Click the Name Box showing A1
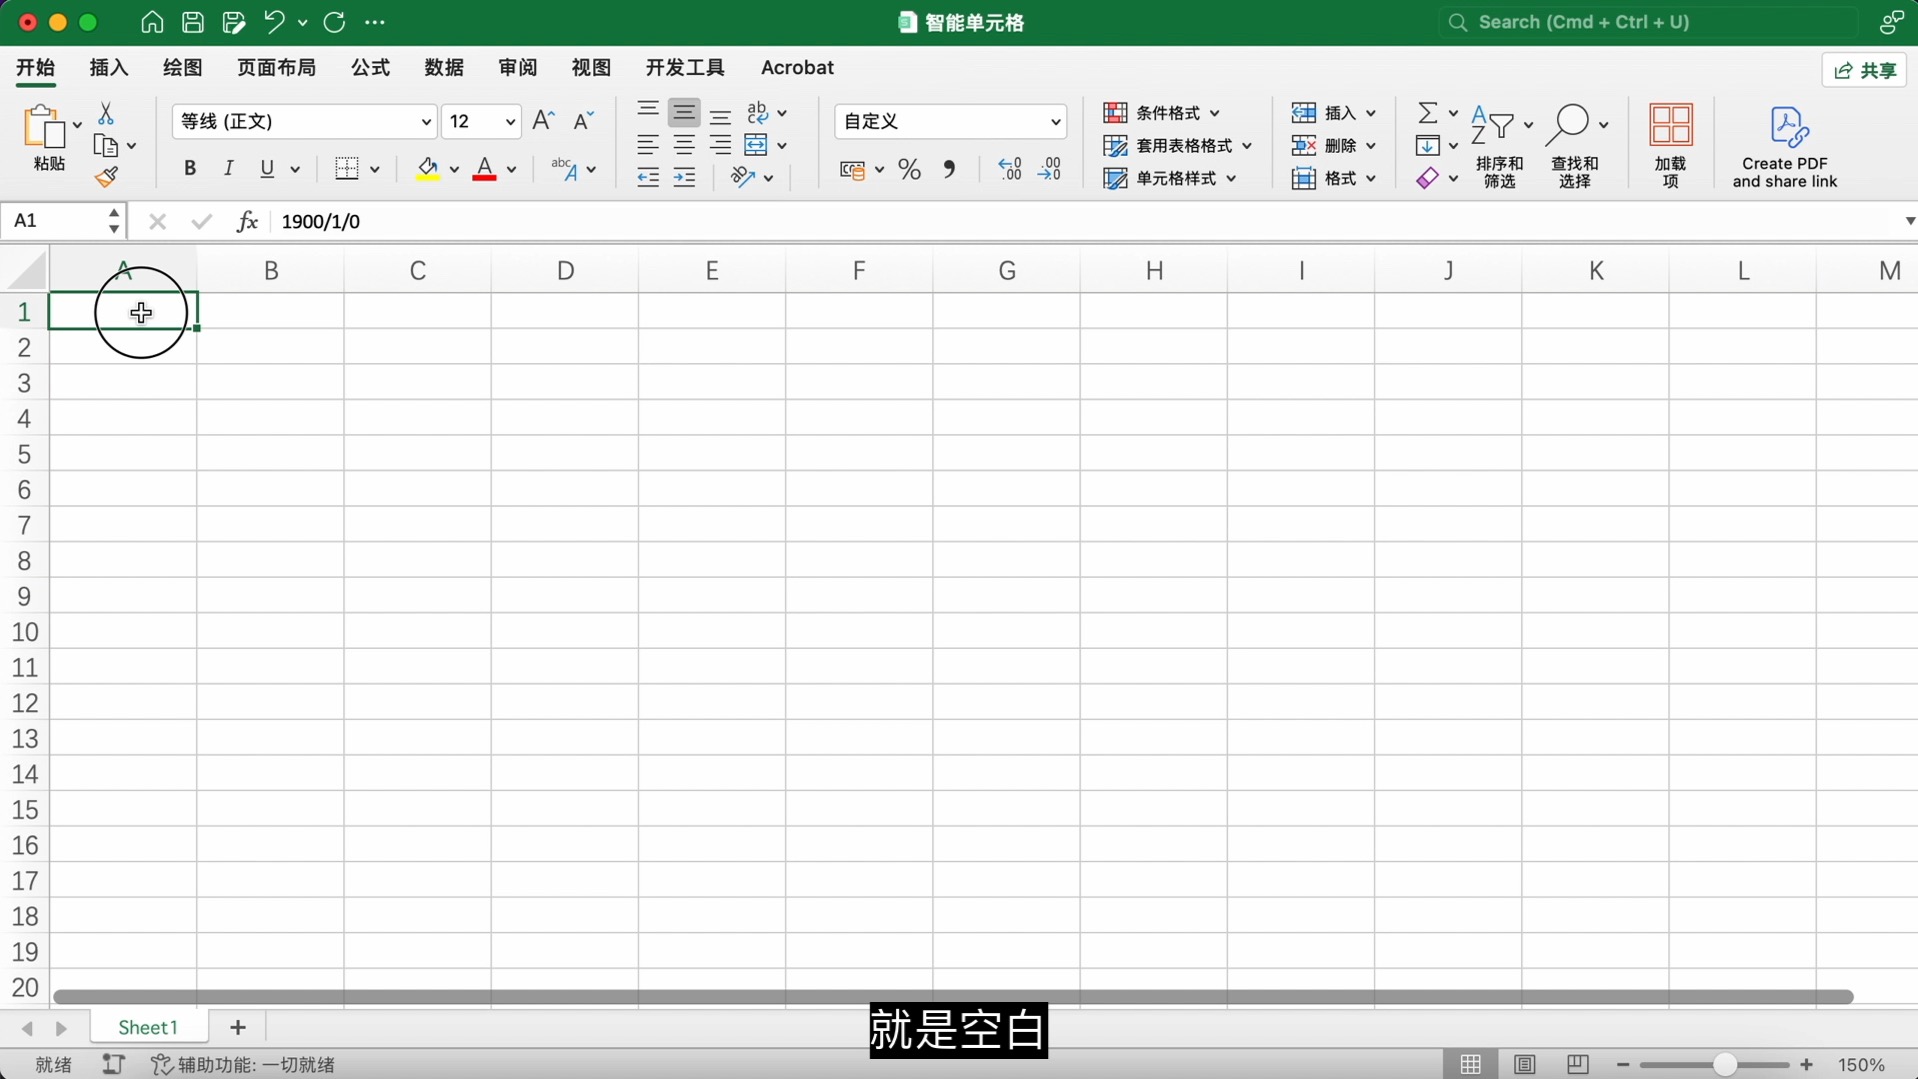The height and width of the screenshot is (1079, 1918). pos(63,221)
